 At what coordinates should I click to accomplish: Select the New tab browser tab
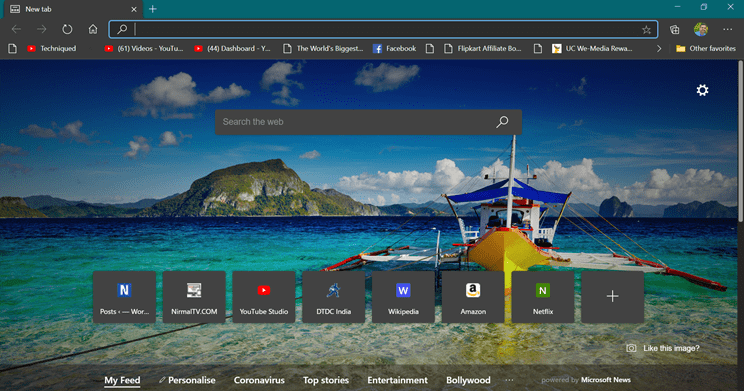74,9
